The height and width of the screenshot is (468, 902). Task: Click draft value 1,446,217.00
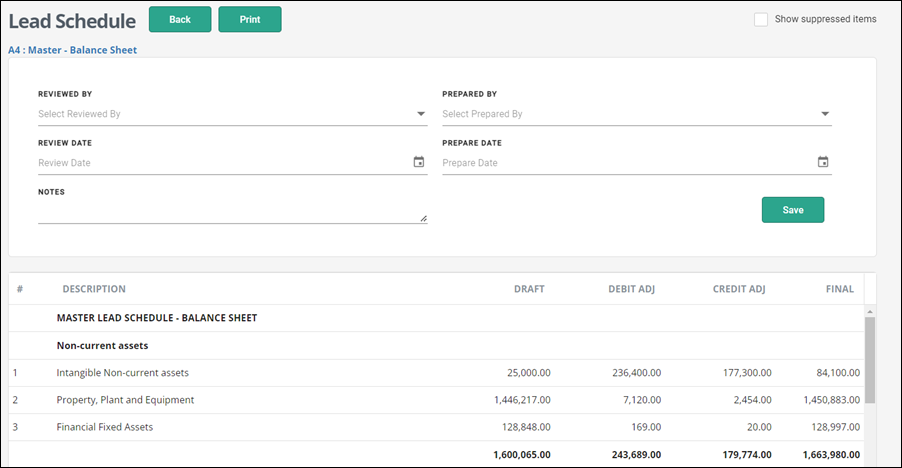(x=522, y=400)
